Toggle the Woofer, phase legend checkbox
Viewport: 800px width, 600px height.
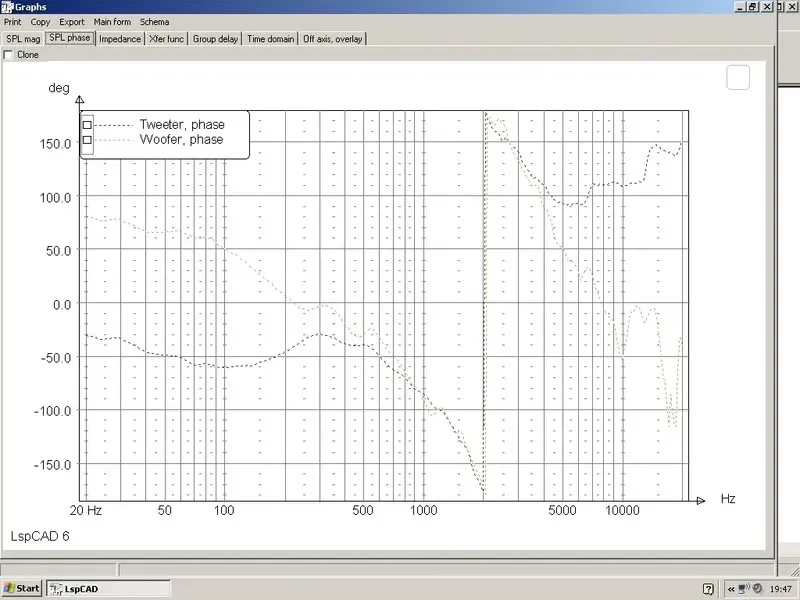click(x=87, y=140)
